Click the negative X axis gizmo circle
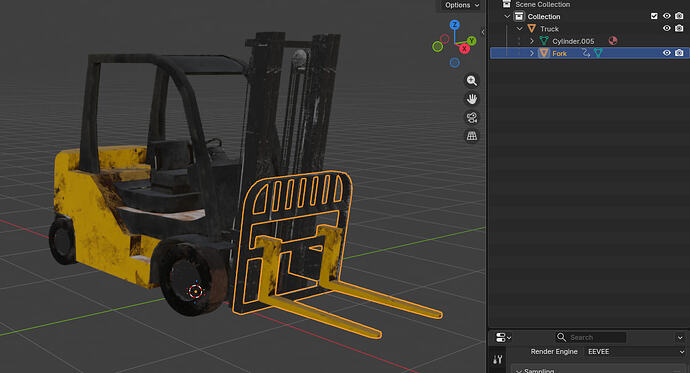The image size is (690, 373). (445, 39)
